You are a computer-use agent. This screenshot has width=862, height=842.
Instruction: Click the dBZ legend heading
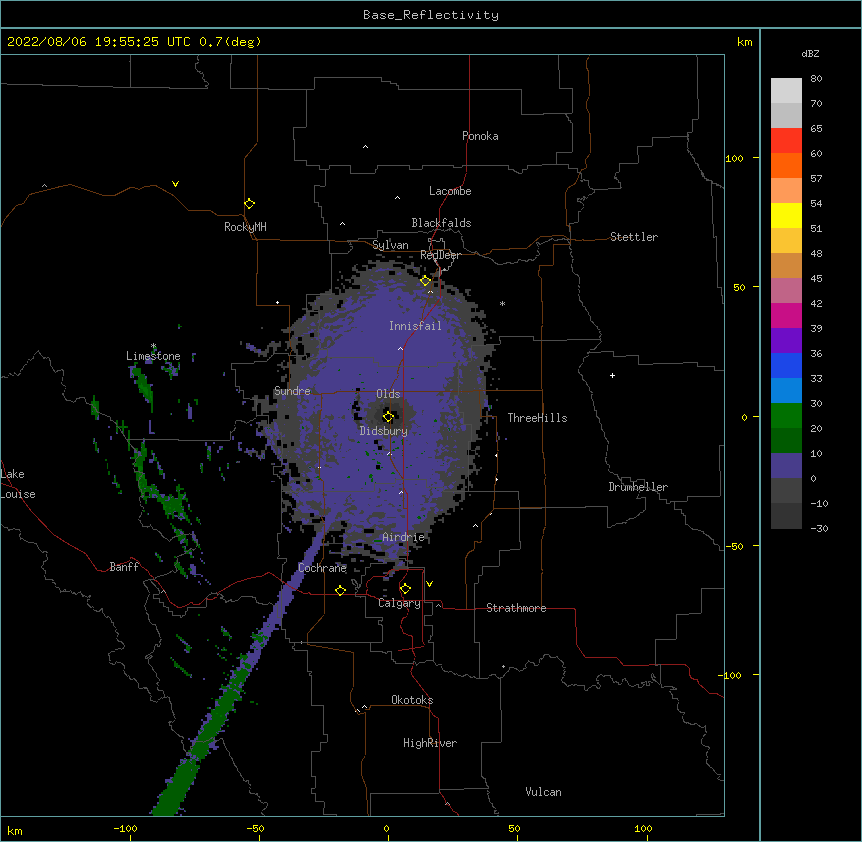(810, 53)
